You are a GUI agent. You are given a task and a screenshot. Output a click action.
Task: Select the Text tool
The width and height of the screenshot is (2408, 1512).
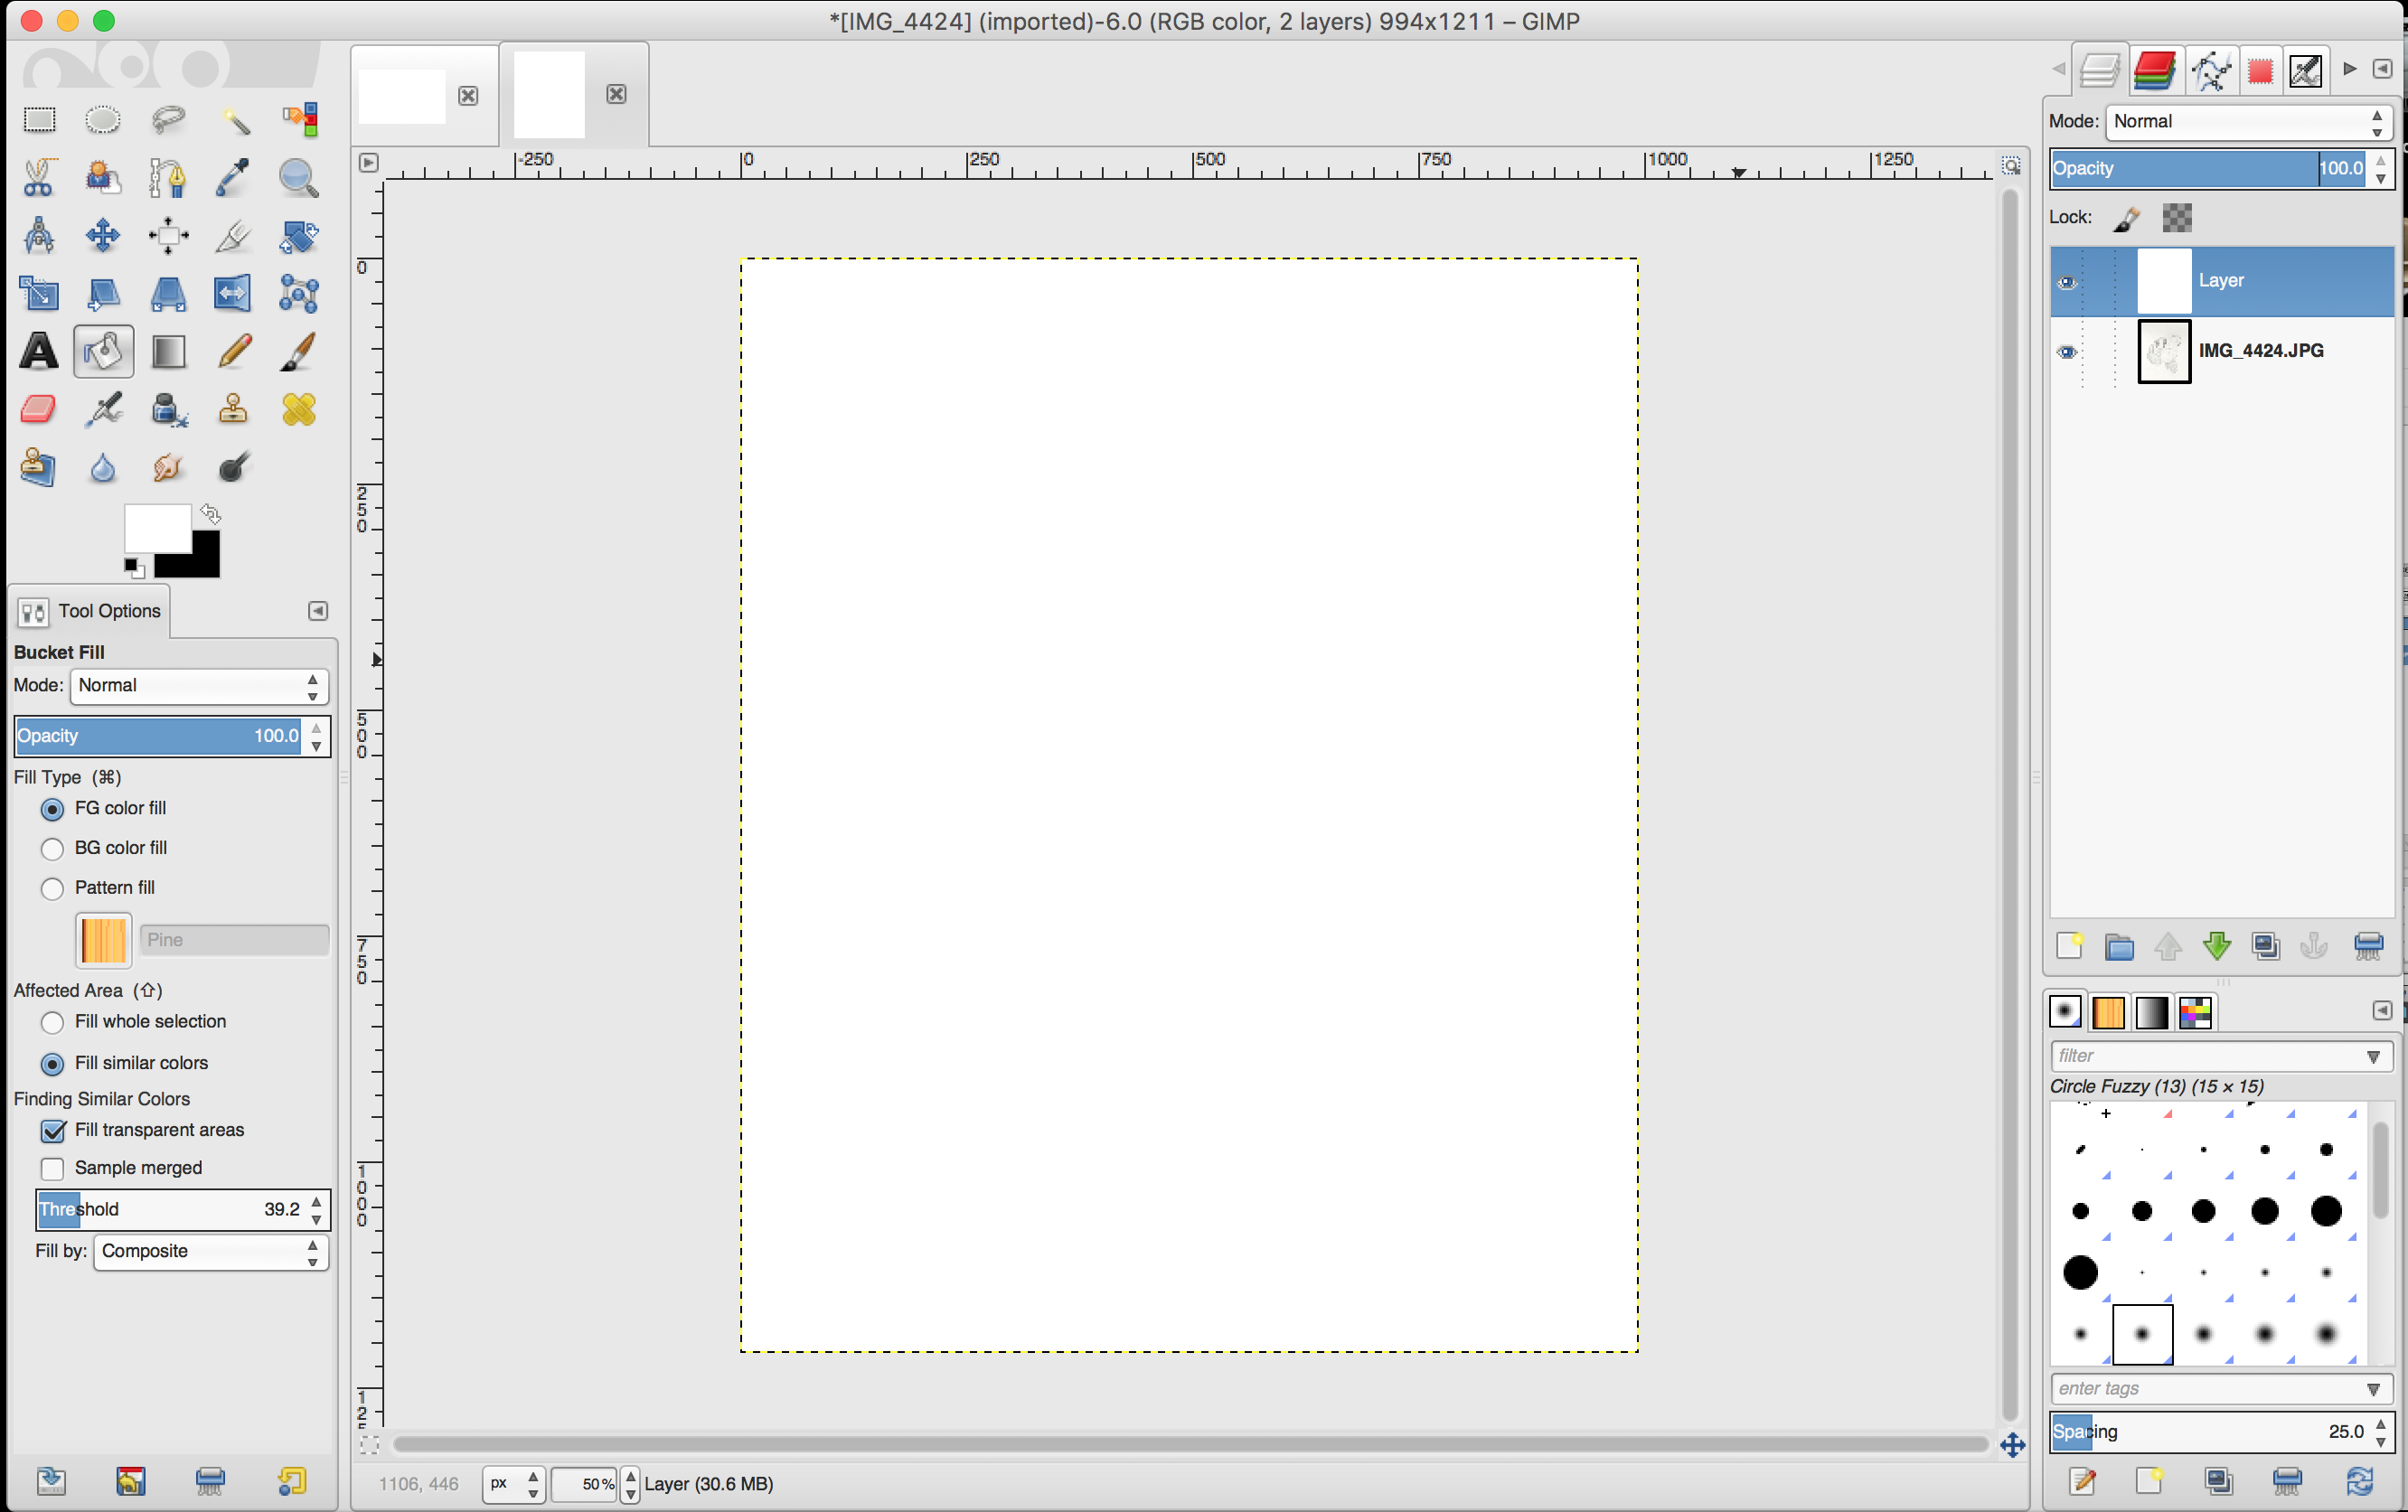[38, 351]
